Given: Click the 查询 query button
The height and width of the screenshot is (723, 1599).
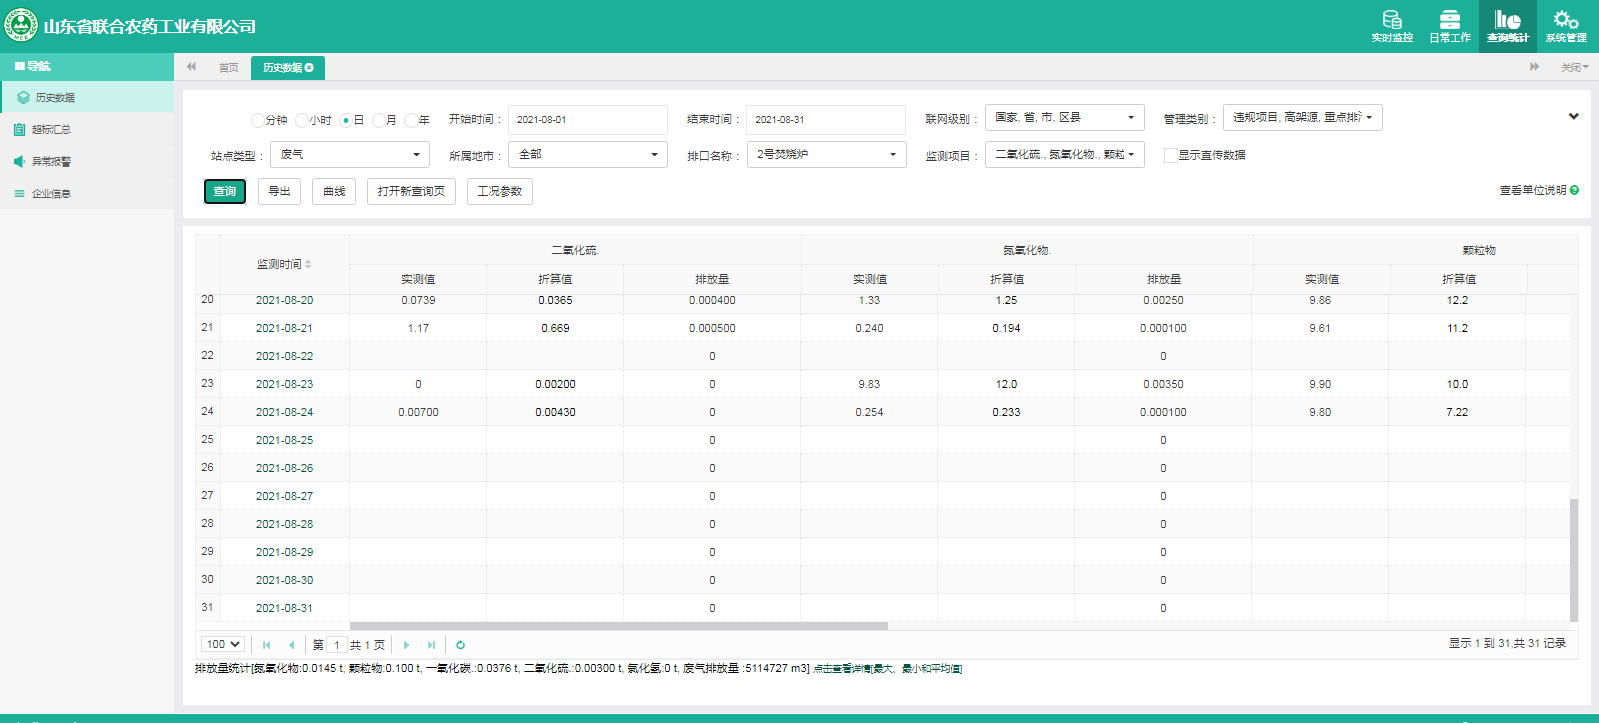Looking at the screenshot, I should 225,191.
